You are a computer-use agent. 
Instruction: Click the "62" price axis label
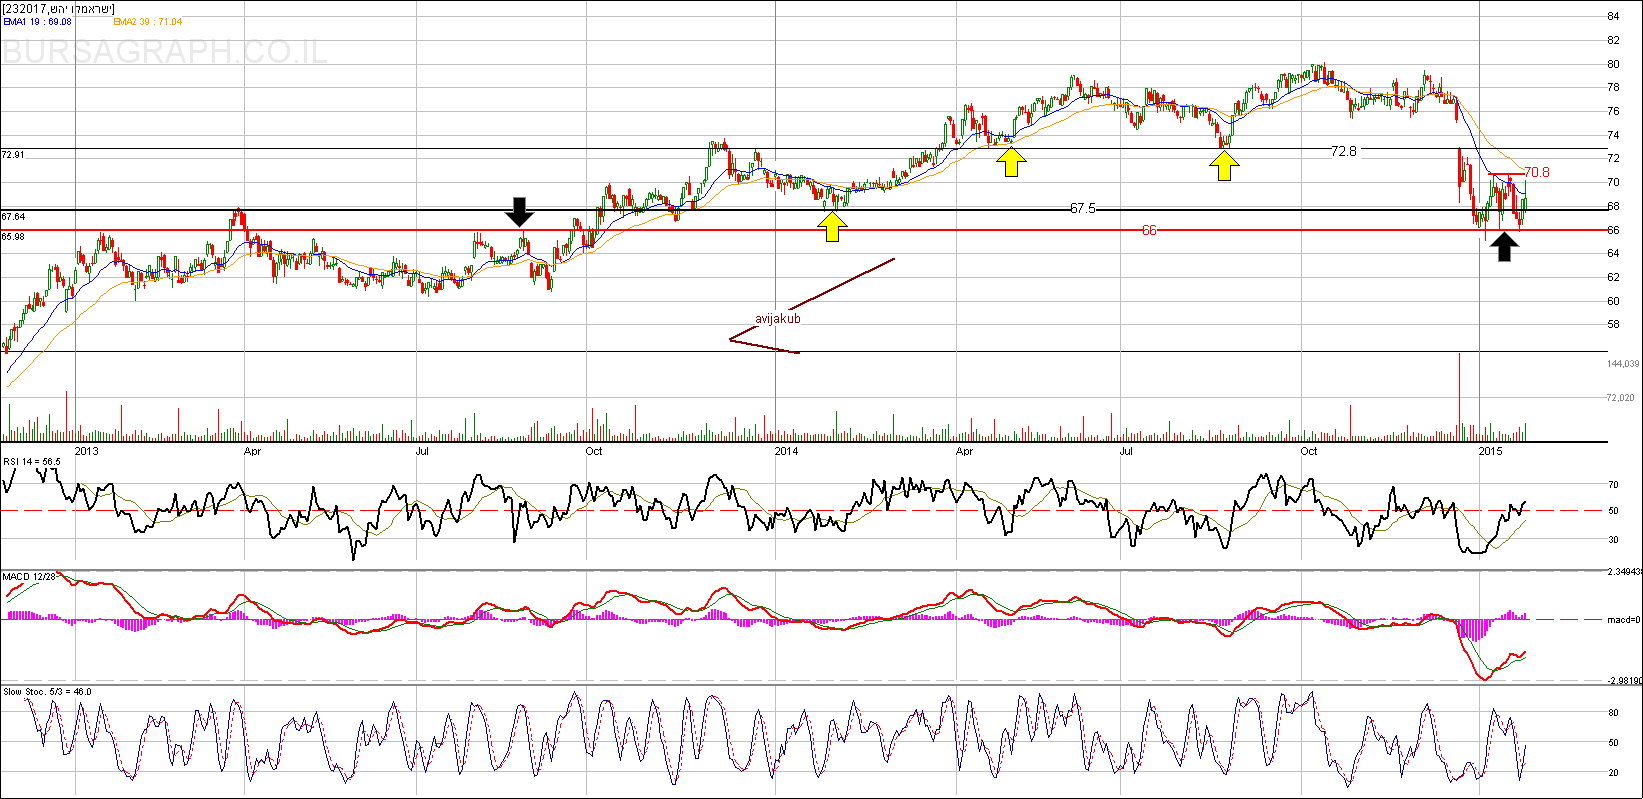click(1614, 277)
